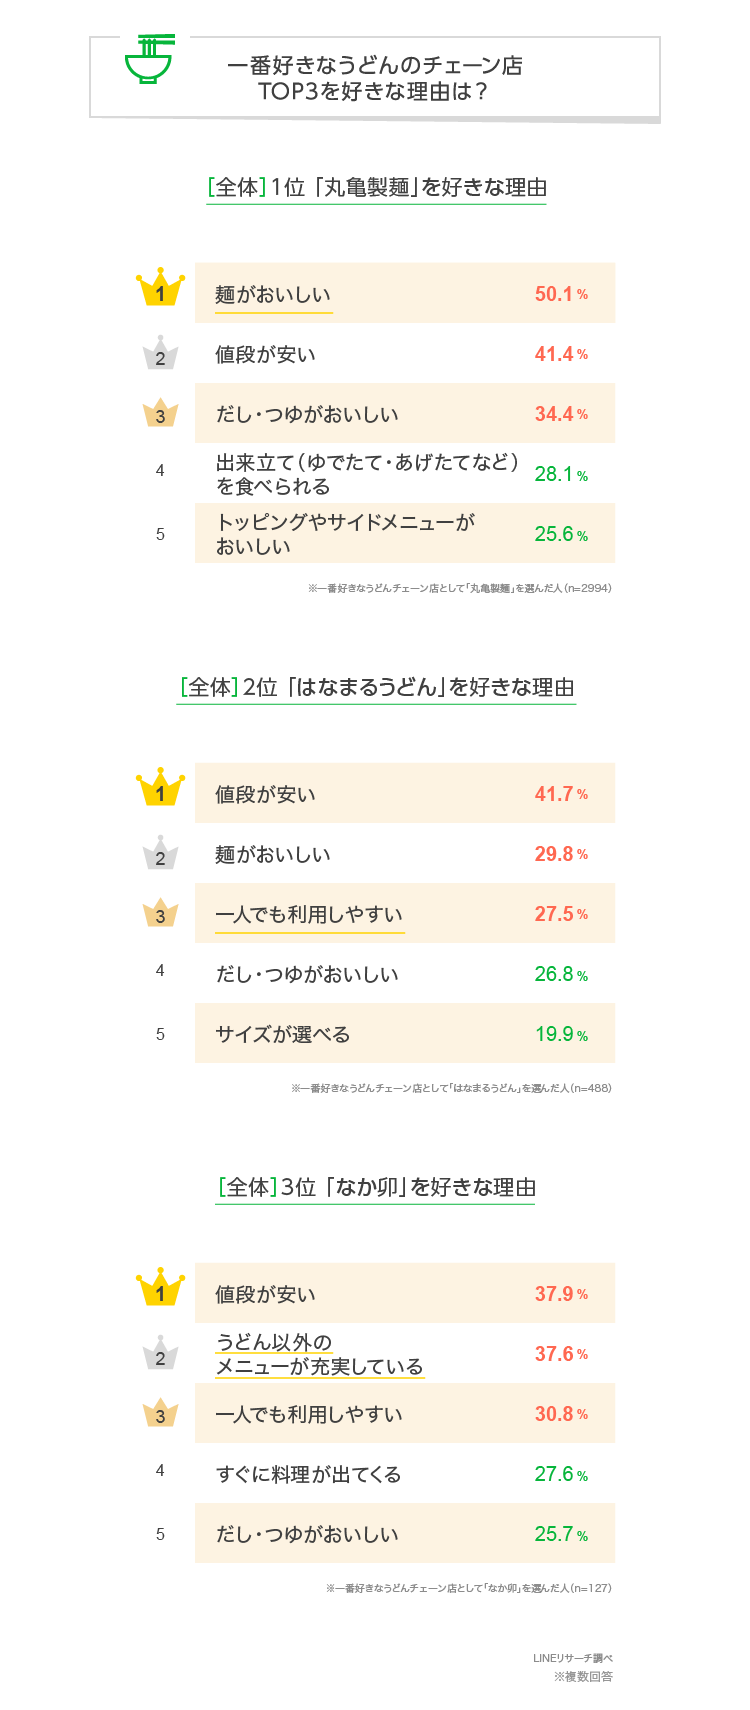Click the なか卯を好きな理由 heading

point(376,1188)
